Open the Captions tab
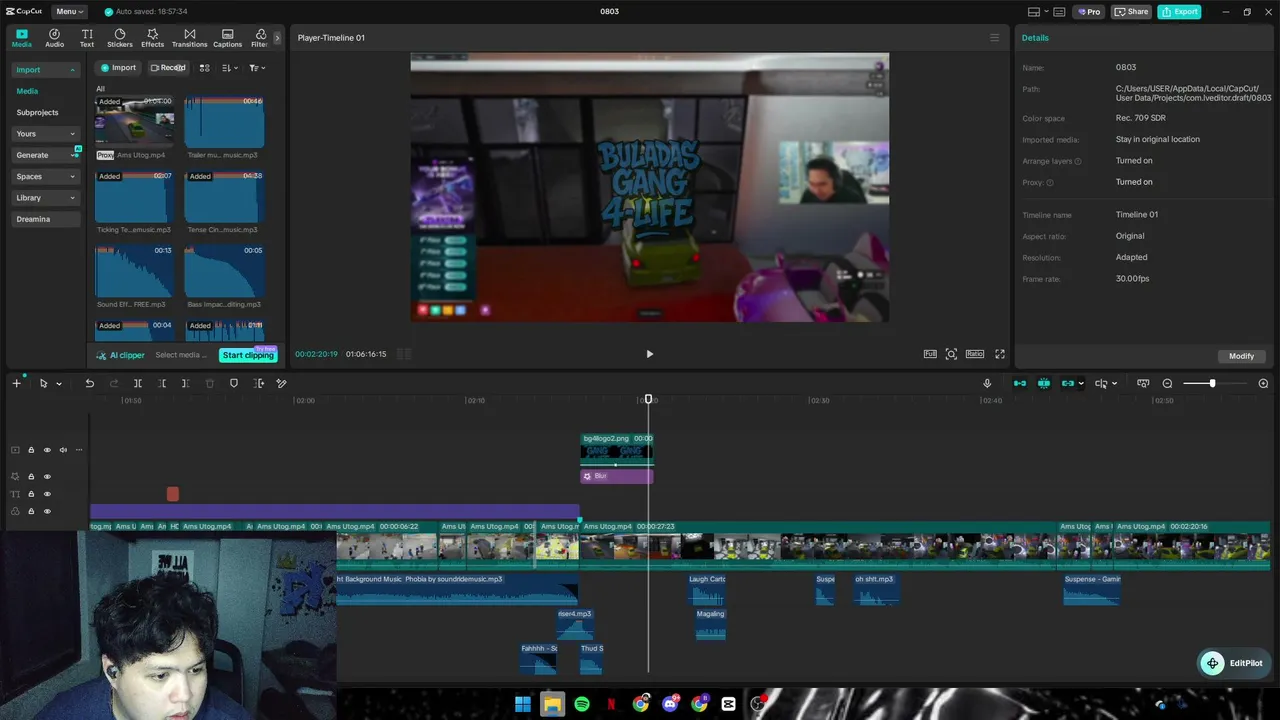The height and width of the screenshot is (720, 1280). pos(228,38)
